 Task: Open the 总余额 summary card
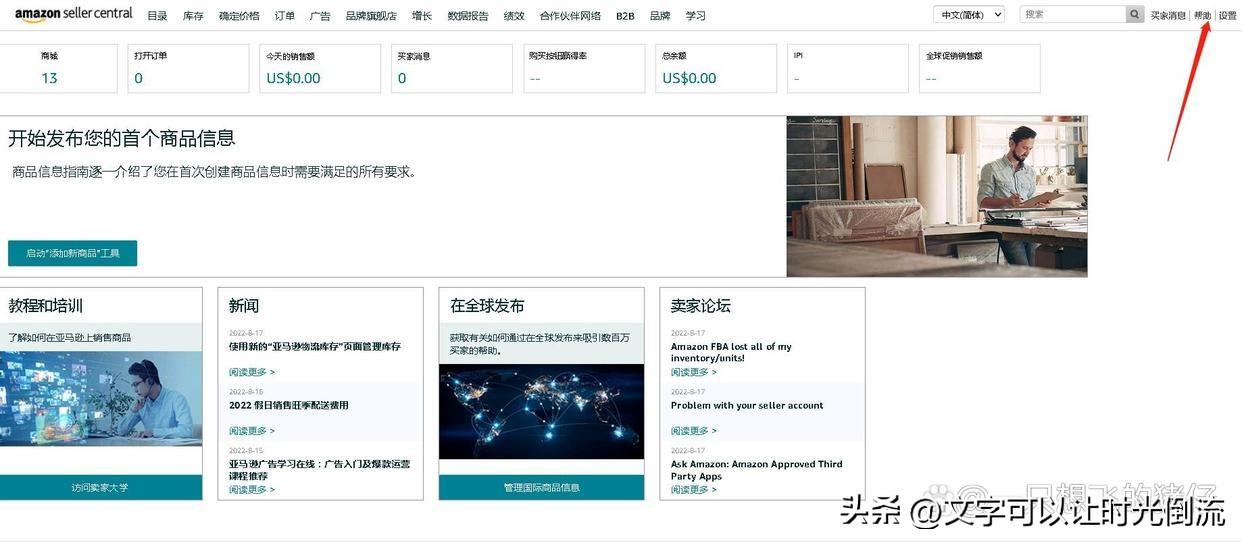click(716, 68)
